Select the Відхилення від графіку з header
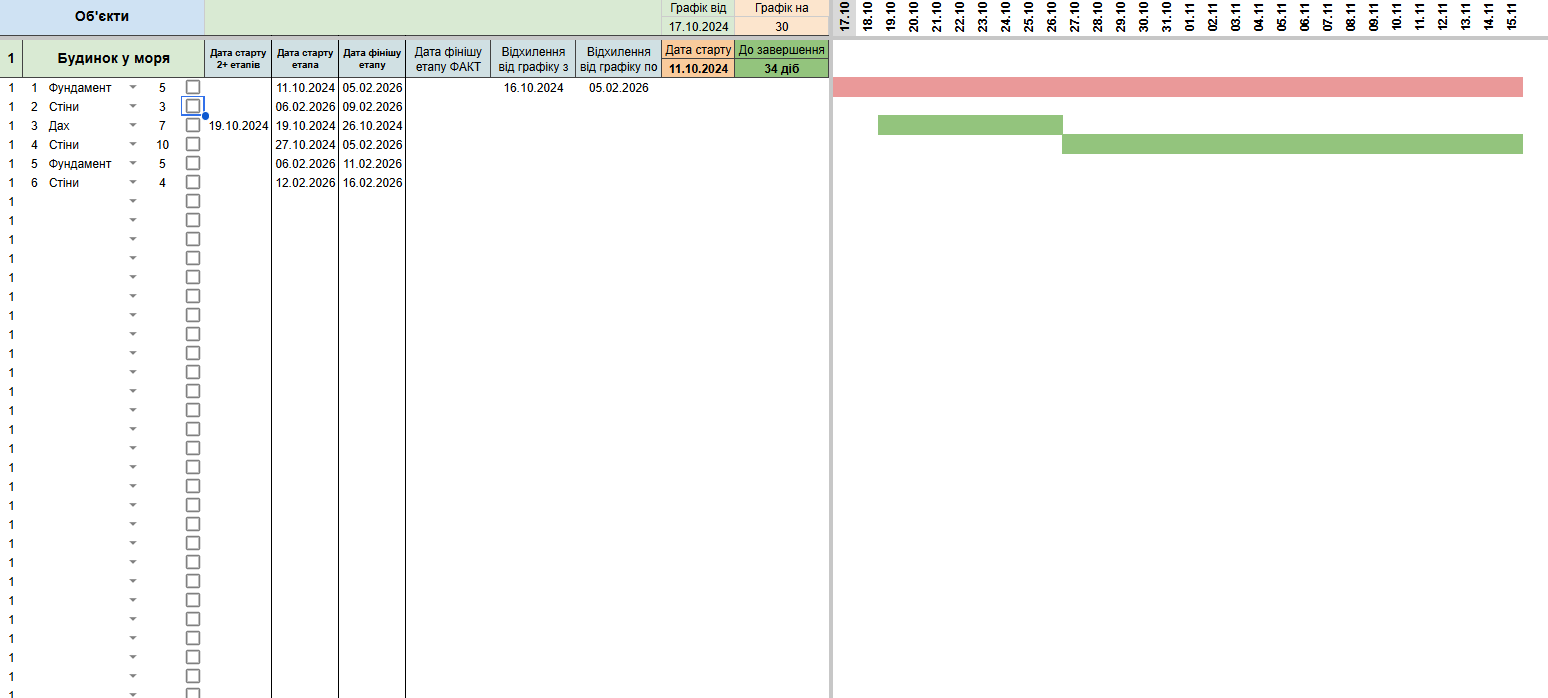The image size is (1548, 698). (x=533, y=58)
